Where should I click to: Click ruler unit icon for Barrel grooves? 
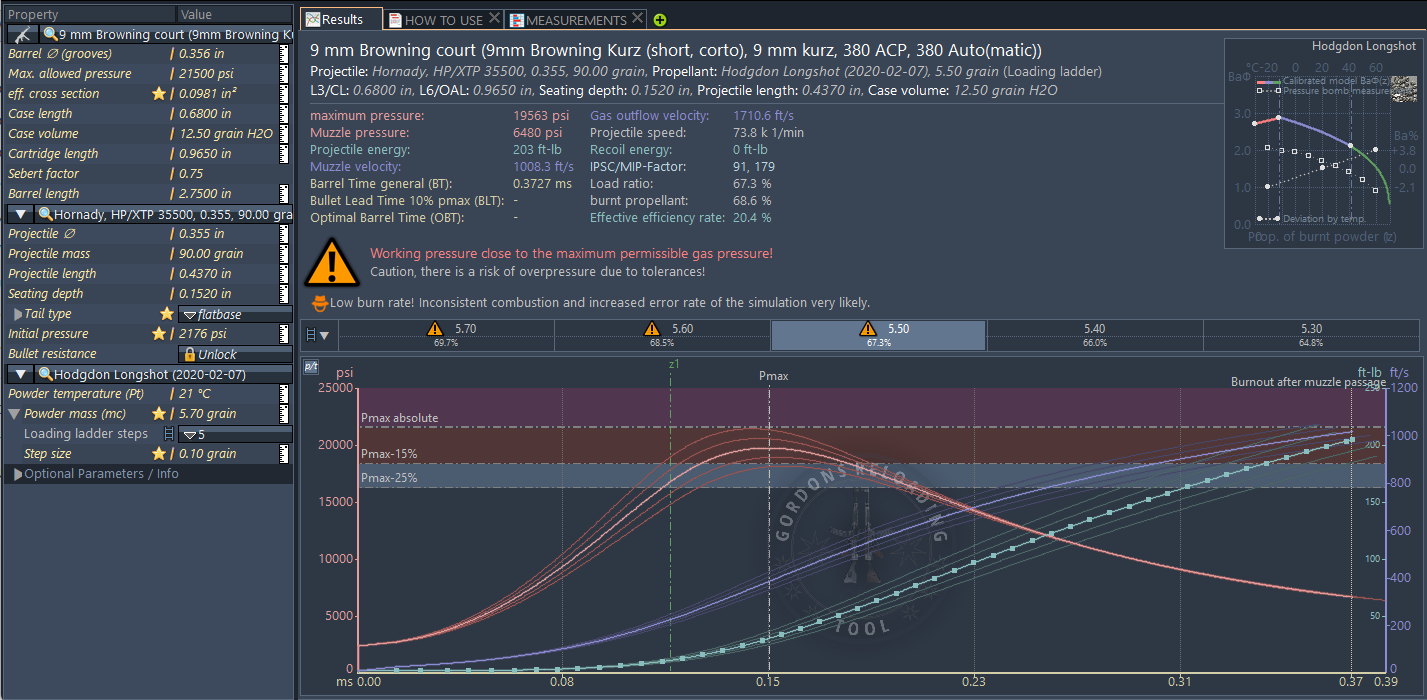(284, 54)
